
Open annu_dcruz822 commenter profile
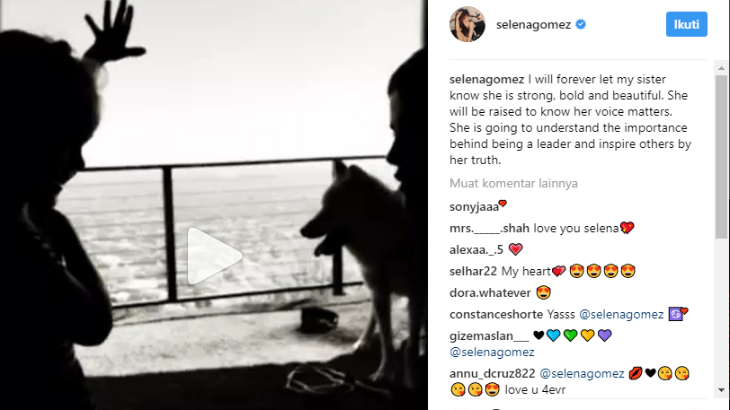point(492,374)
